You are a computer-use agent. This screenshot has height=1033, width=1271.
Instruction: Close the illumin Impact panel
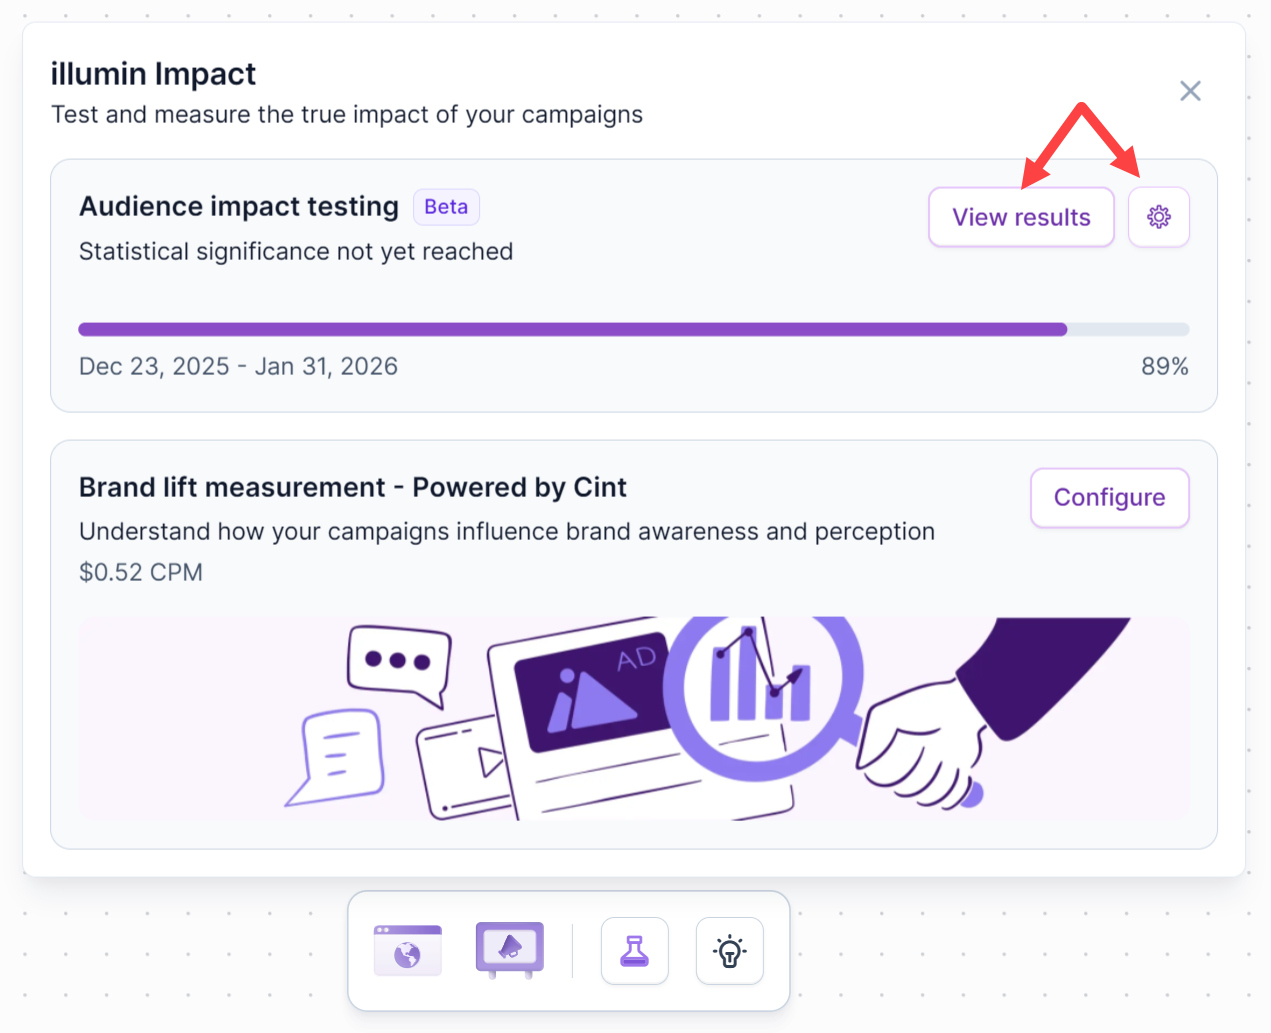click(1190, 91)
